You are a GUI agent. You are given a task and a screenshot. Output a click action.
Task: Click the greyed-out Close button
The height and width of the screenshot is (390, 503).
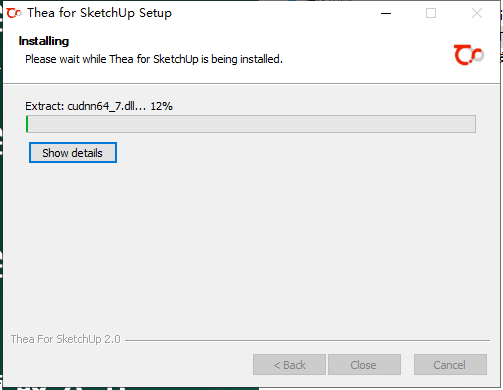click(x=364, y=365)
